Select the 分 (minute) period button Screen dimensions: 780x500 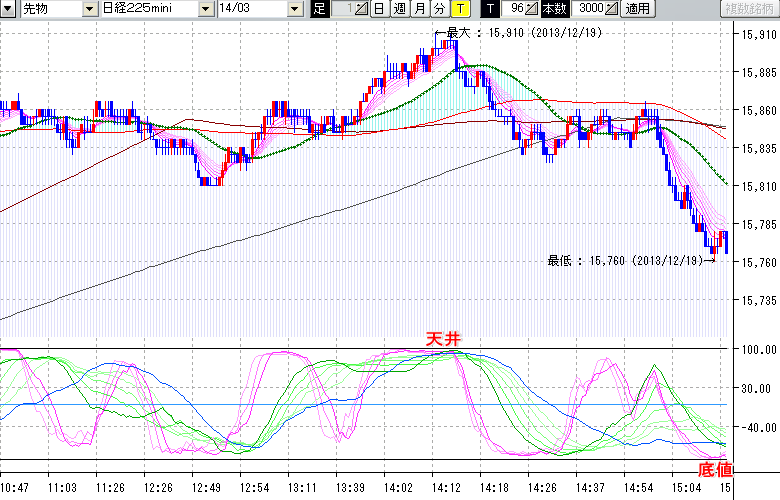[x=439, y=9]
